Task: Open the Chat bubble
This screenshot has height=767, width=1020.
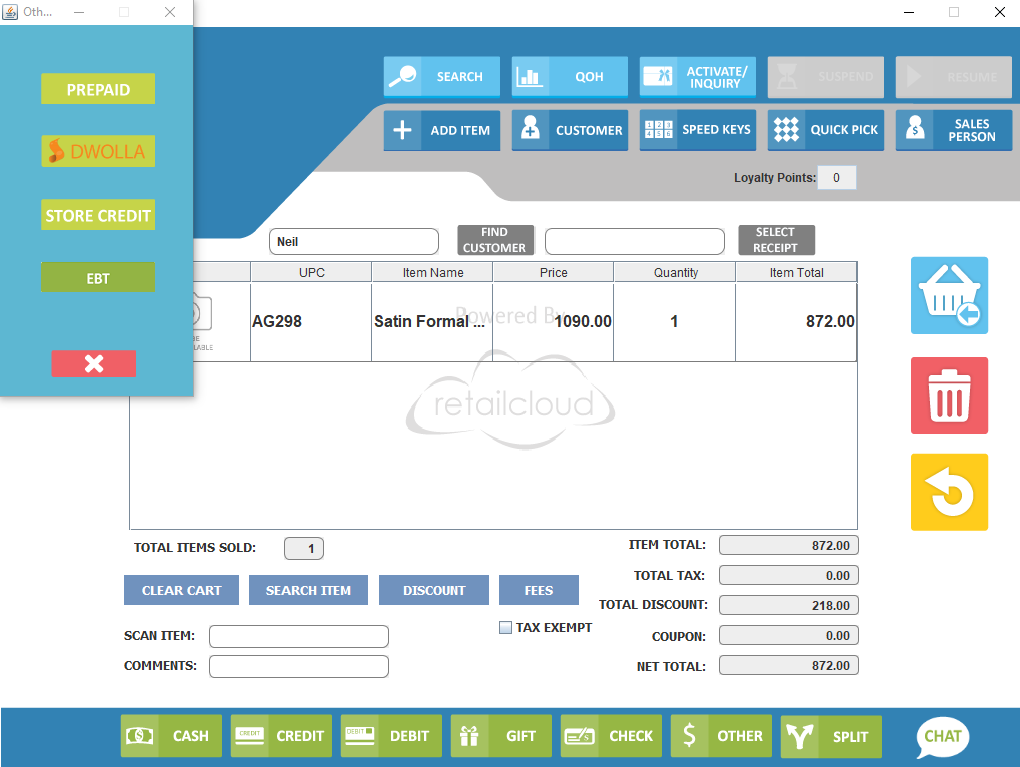Action: [941, 737]
